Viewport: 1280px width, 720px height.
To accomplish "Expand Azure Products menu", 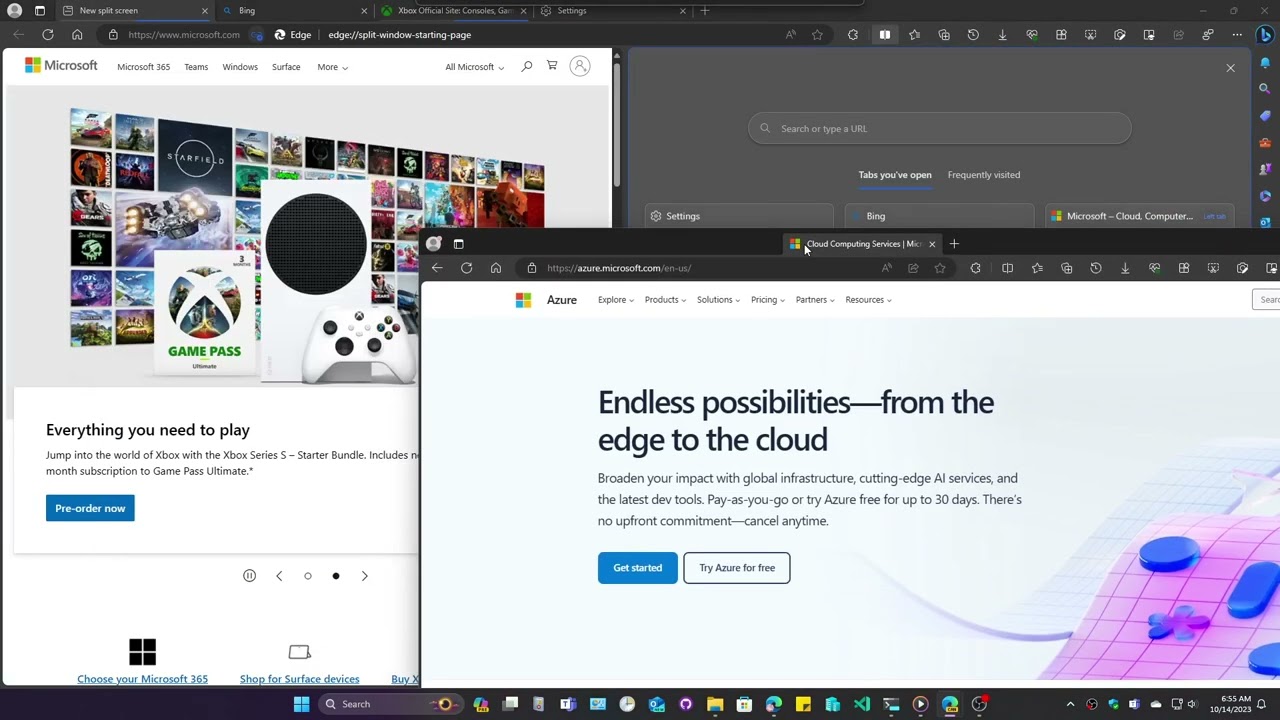I will [665, 300].
